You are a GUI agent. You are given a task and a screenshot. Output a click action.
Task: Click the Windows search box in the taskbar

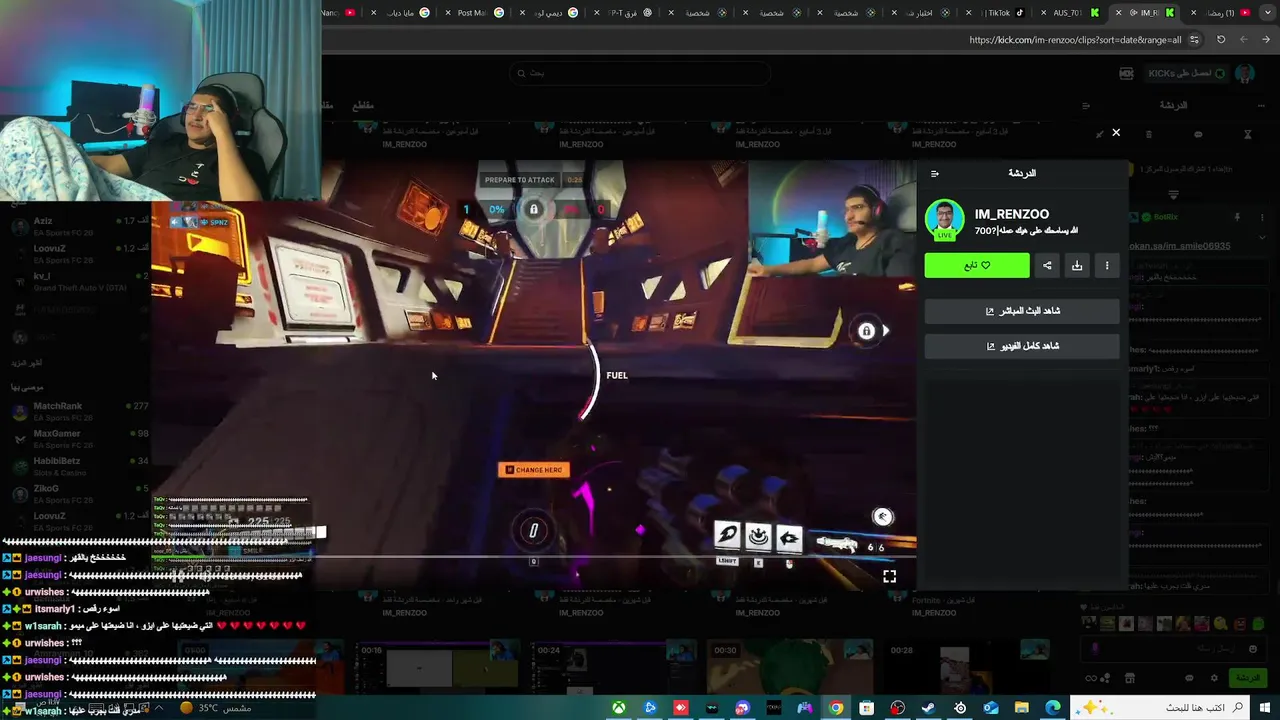click(1160, 708)
